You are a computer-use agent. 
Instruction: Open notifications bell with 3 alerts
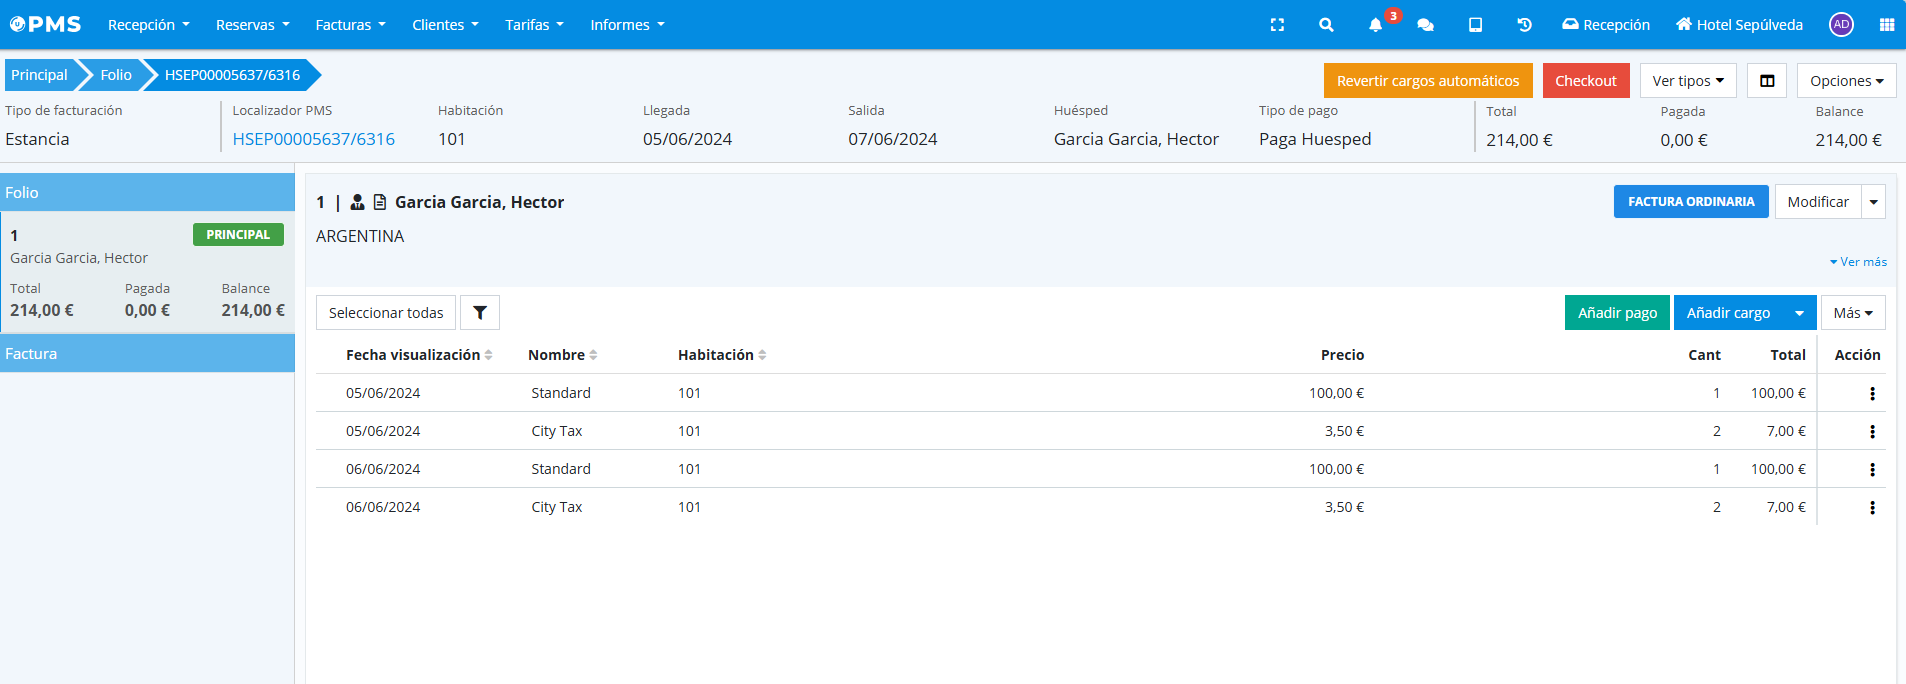coord(1376,25)
